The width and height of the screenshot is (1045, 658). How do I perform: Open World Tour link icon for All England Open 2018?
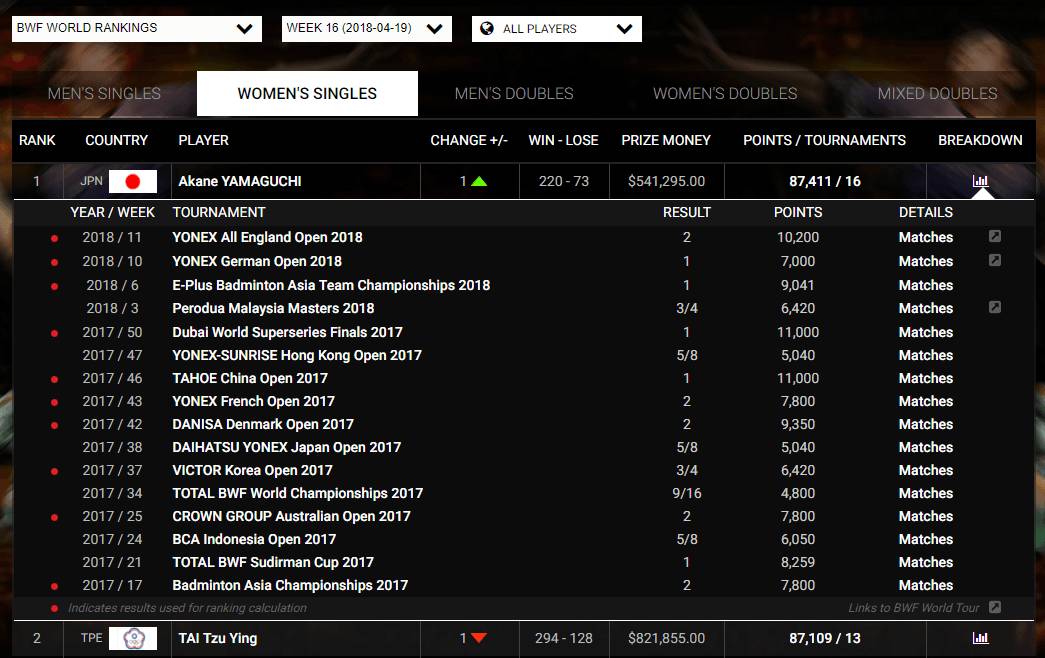coord(995,236)
